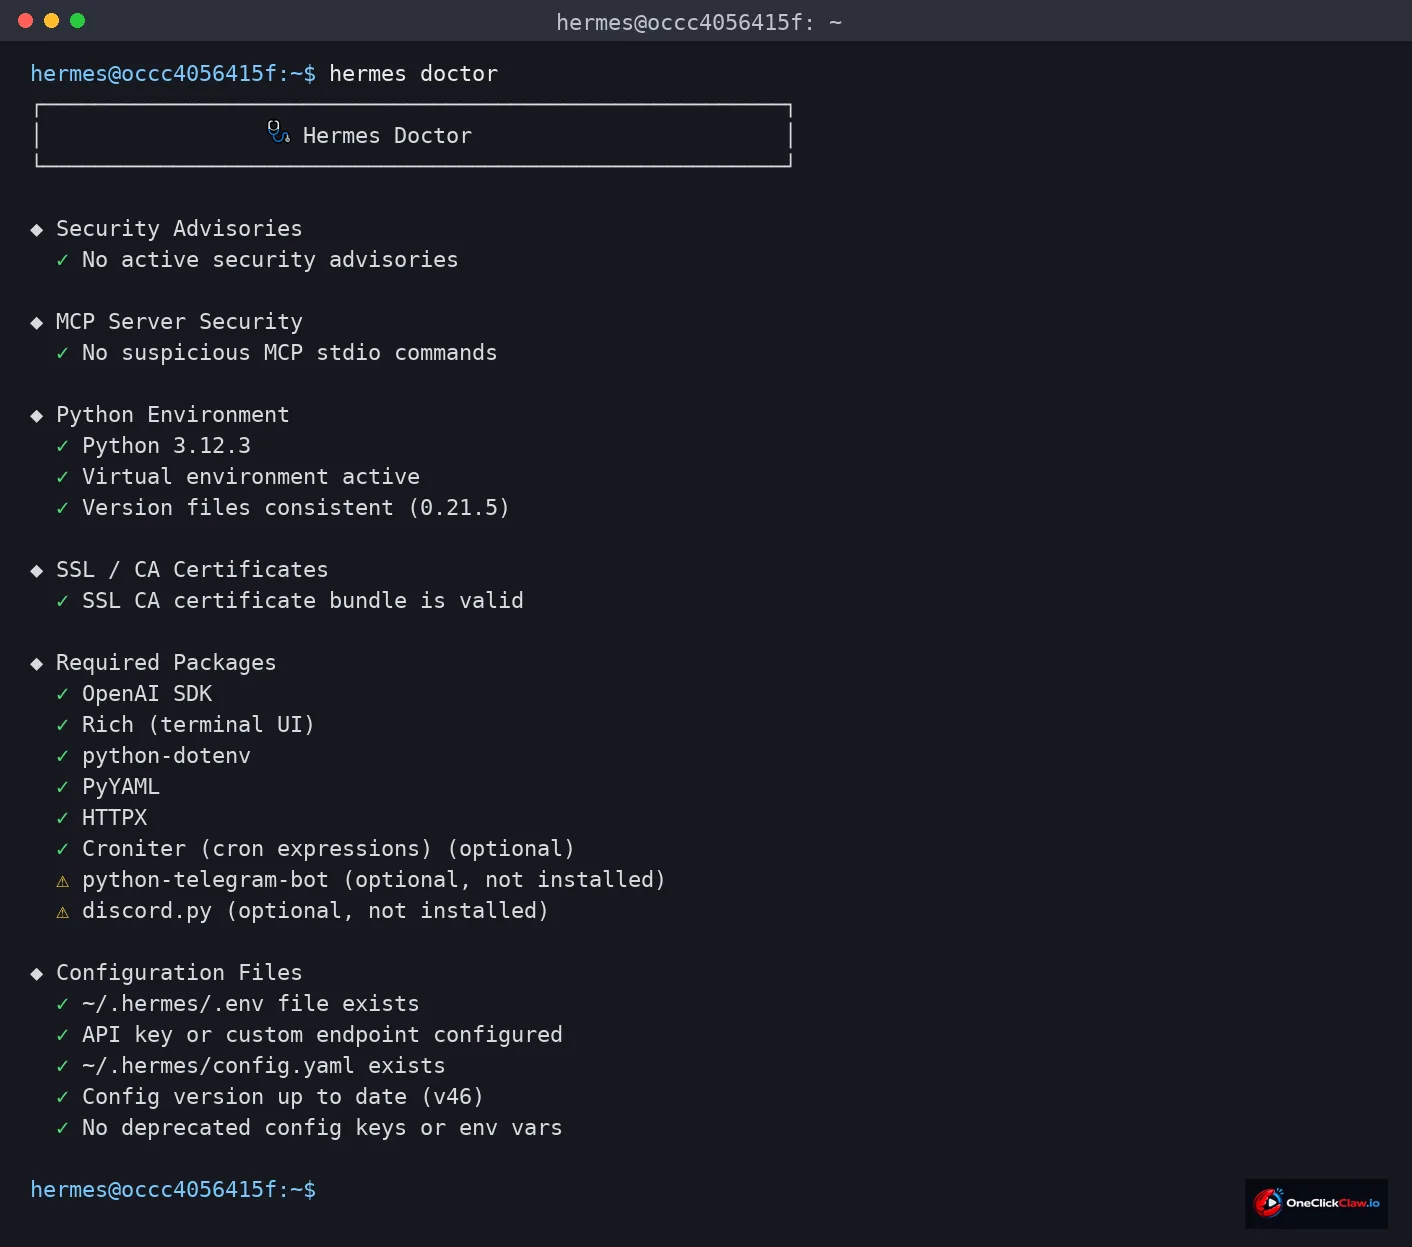
Task: Click the 'Python Environment' heading
Action: point(173,415)
